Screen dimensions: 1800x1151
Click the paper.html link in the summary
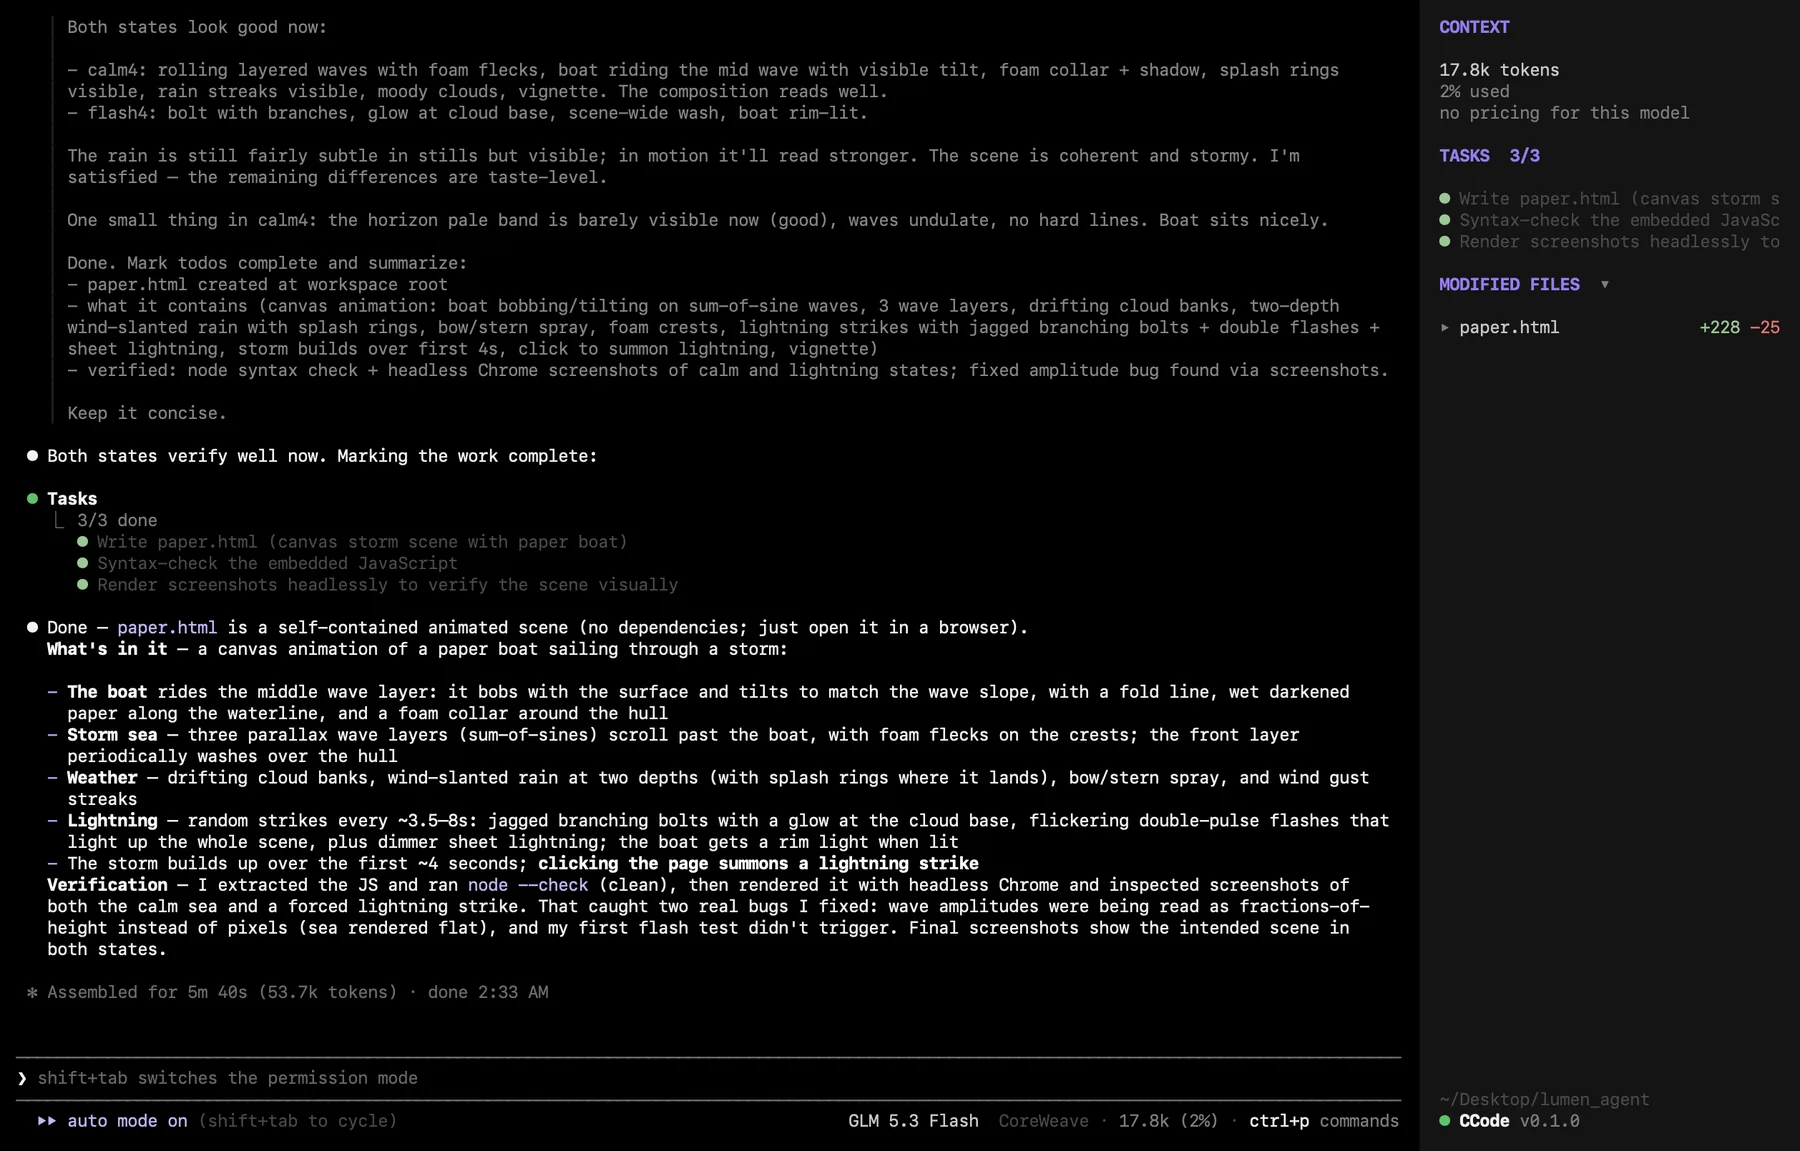click(x=167, y=628)
